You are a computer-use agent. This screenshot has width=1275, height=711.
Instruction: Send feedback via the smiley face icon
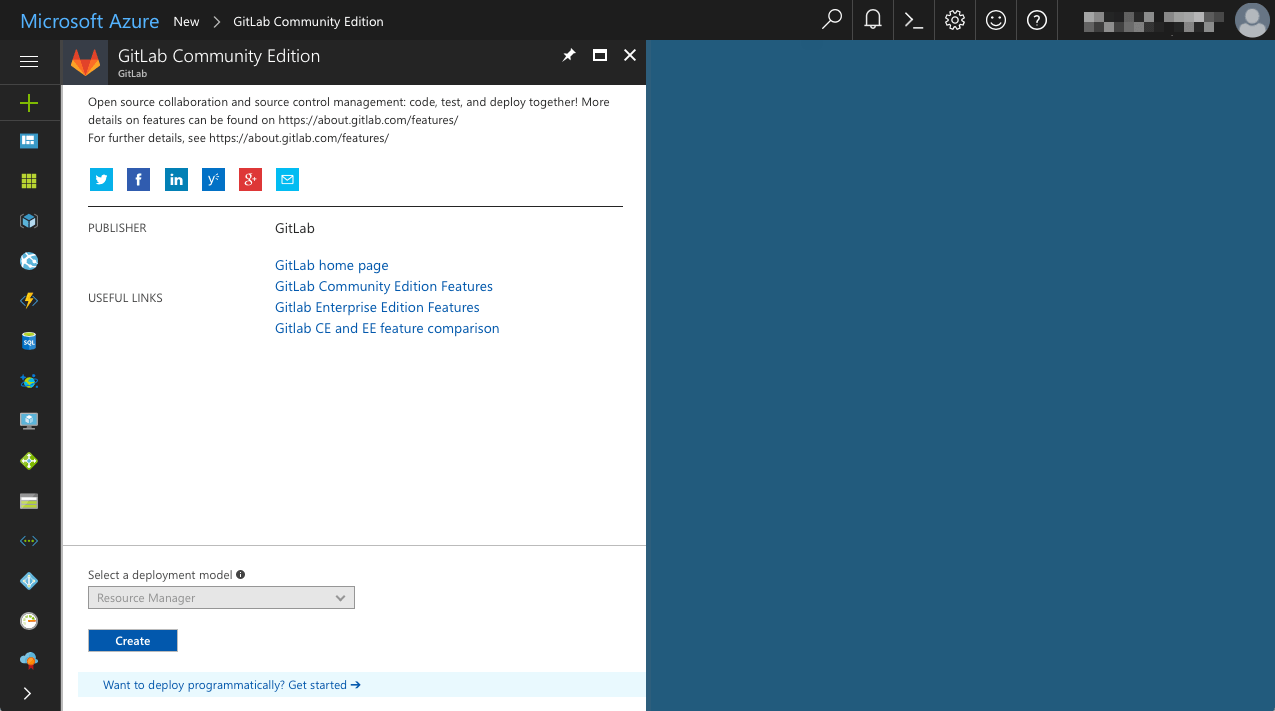coord(995,20)
